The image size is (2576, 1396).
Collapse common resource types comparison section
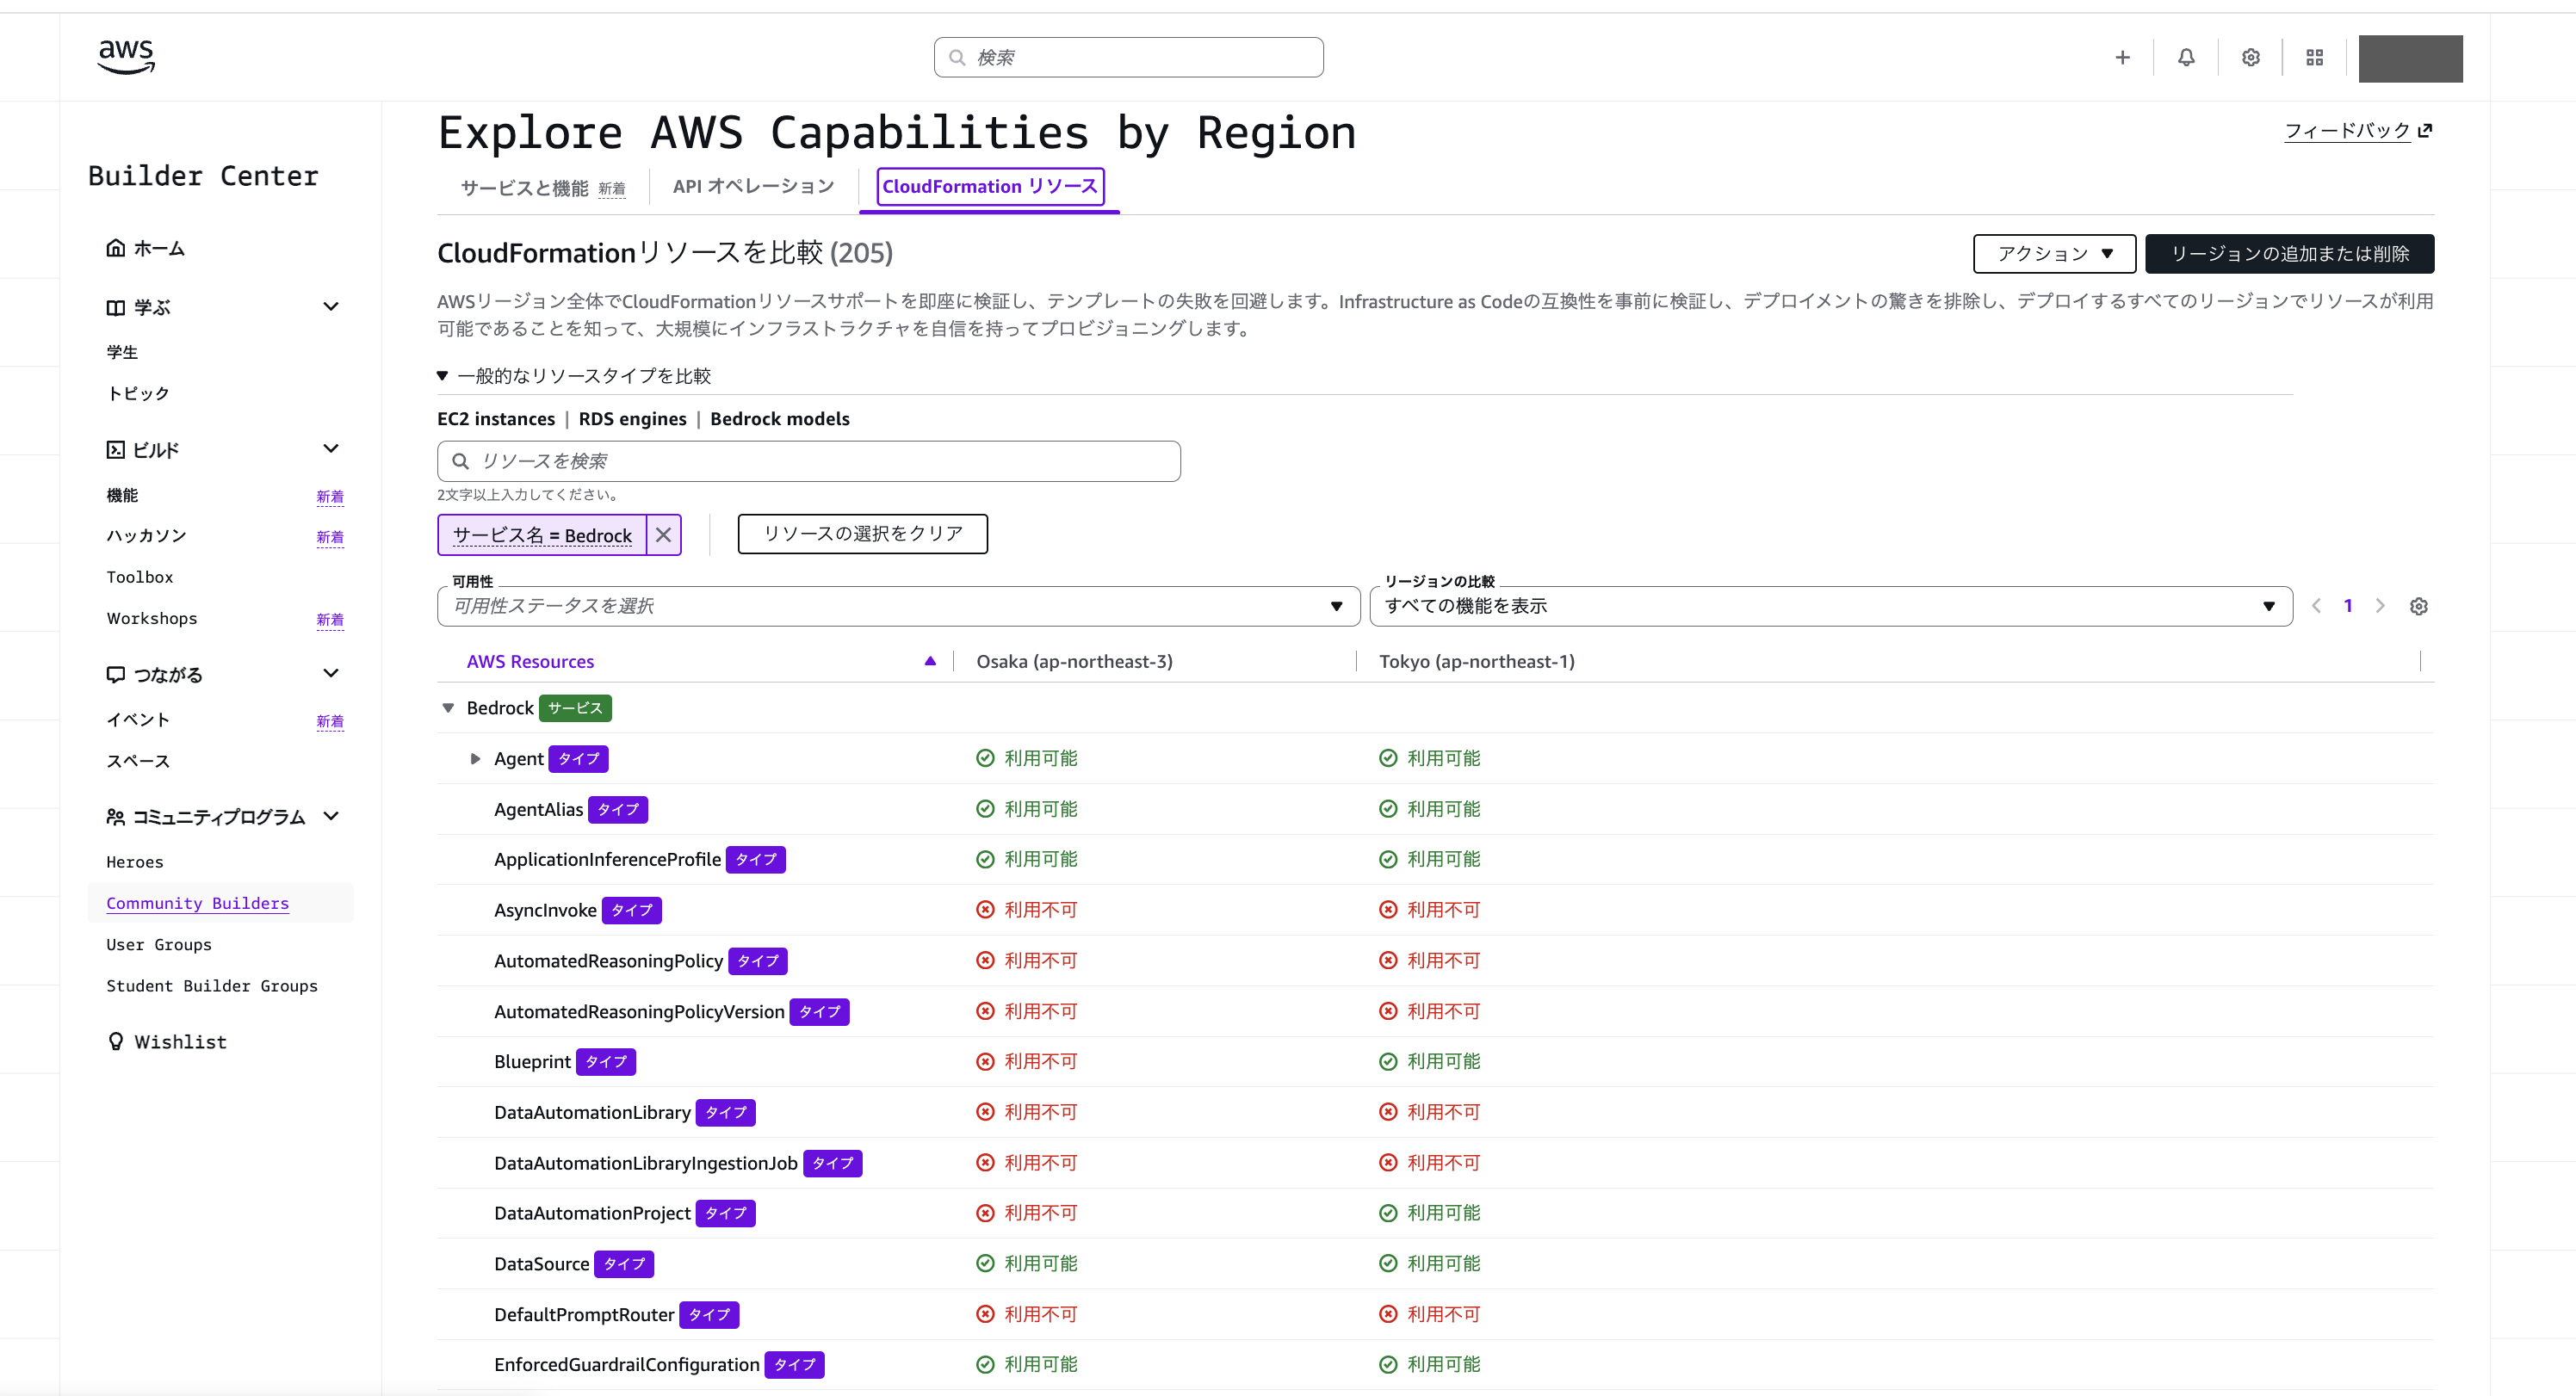point(442,376)
